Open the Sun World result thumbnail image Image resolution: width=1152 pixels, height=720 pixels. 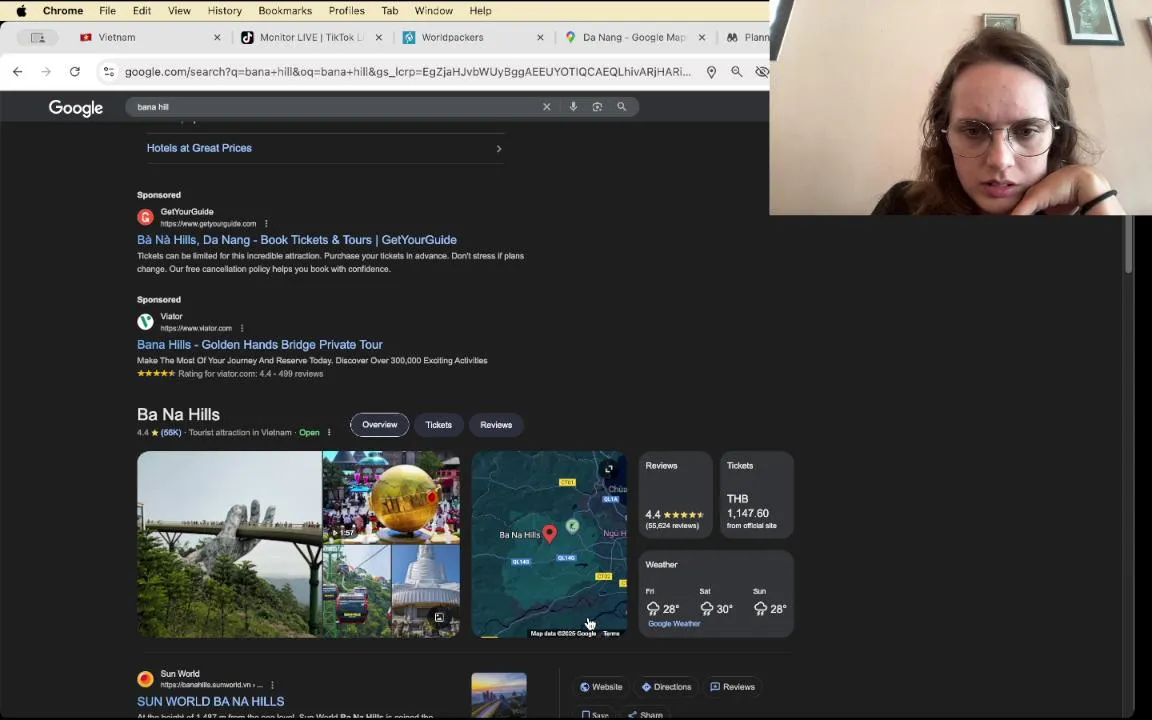click(x=499, y=694)
